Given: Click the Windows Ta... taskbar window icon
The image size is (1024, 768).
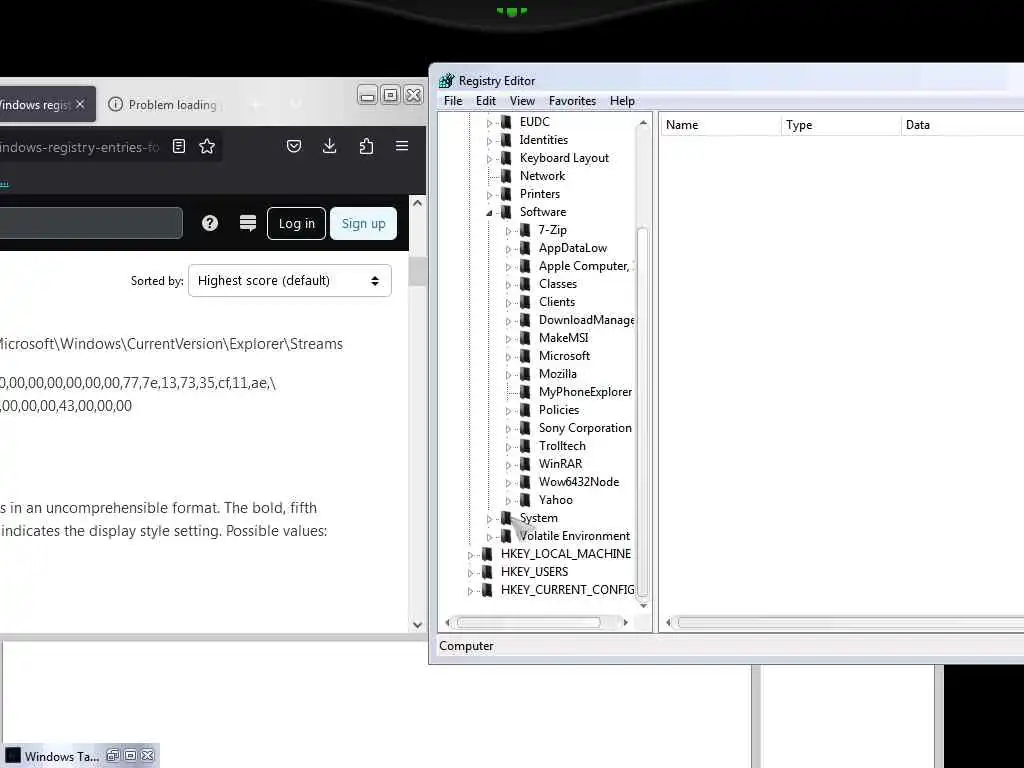Looking at the screenshot, I should point(13,756).
